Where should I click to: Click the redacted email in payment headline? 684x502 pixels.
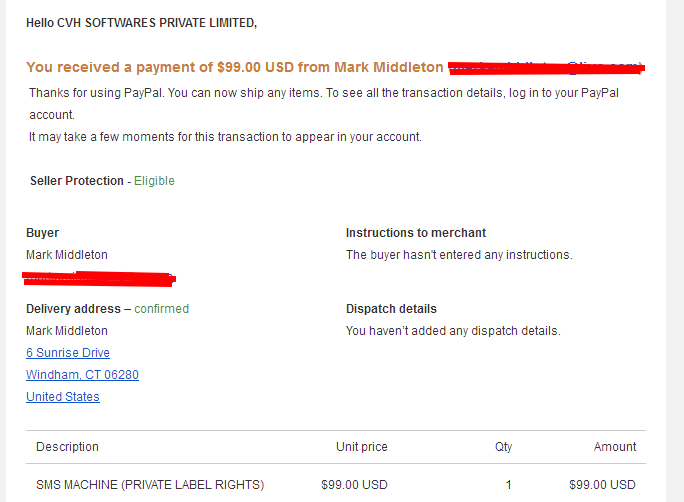pyautogui.click(x=547, y=68)
